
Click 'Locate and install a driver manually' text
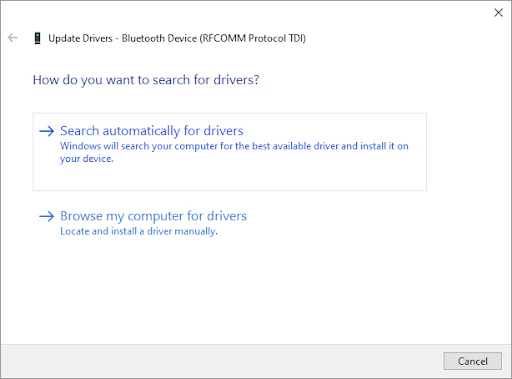[139, 231]
